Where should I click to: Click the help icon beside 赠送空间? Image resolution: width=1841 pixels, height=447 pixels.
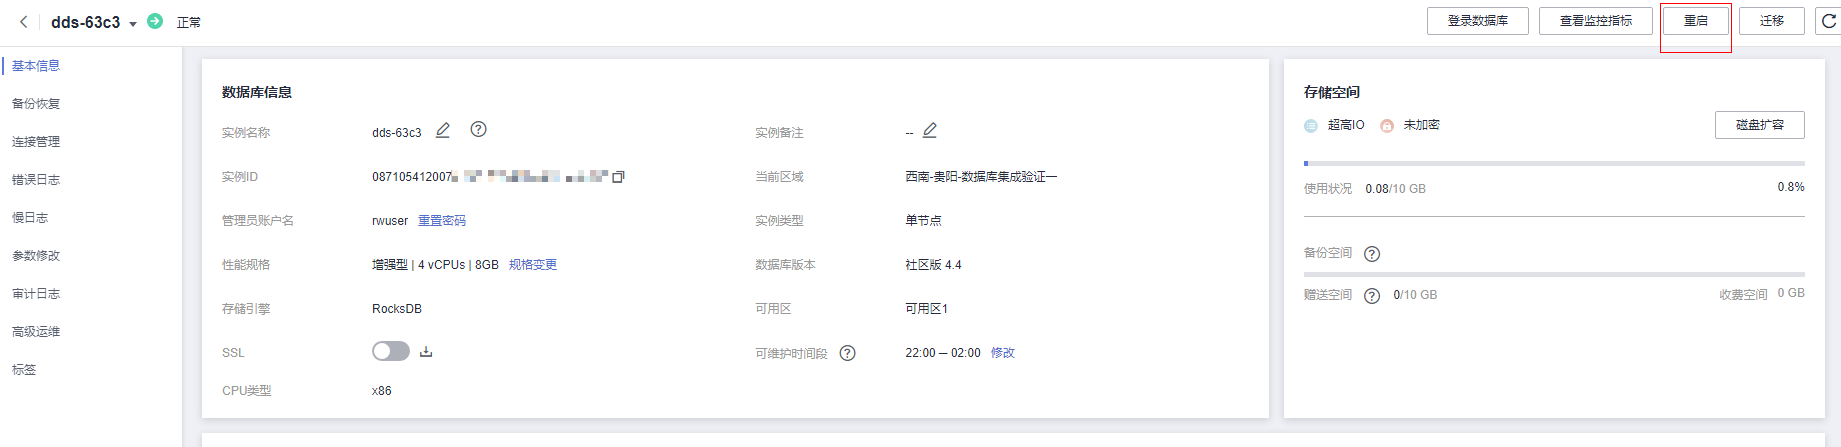pos(1372,296)
